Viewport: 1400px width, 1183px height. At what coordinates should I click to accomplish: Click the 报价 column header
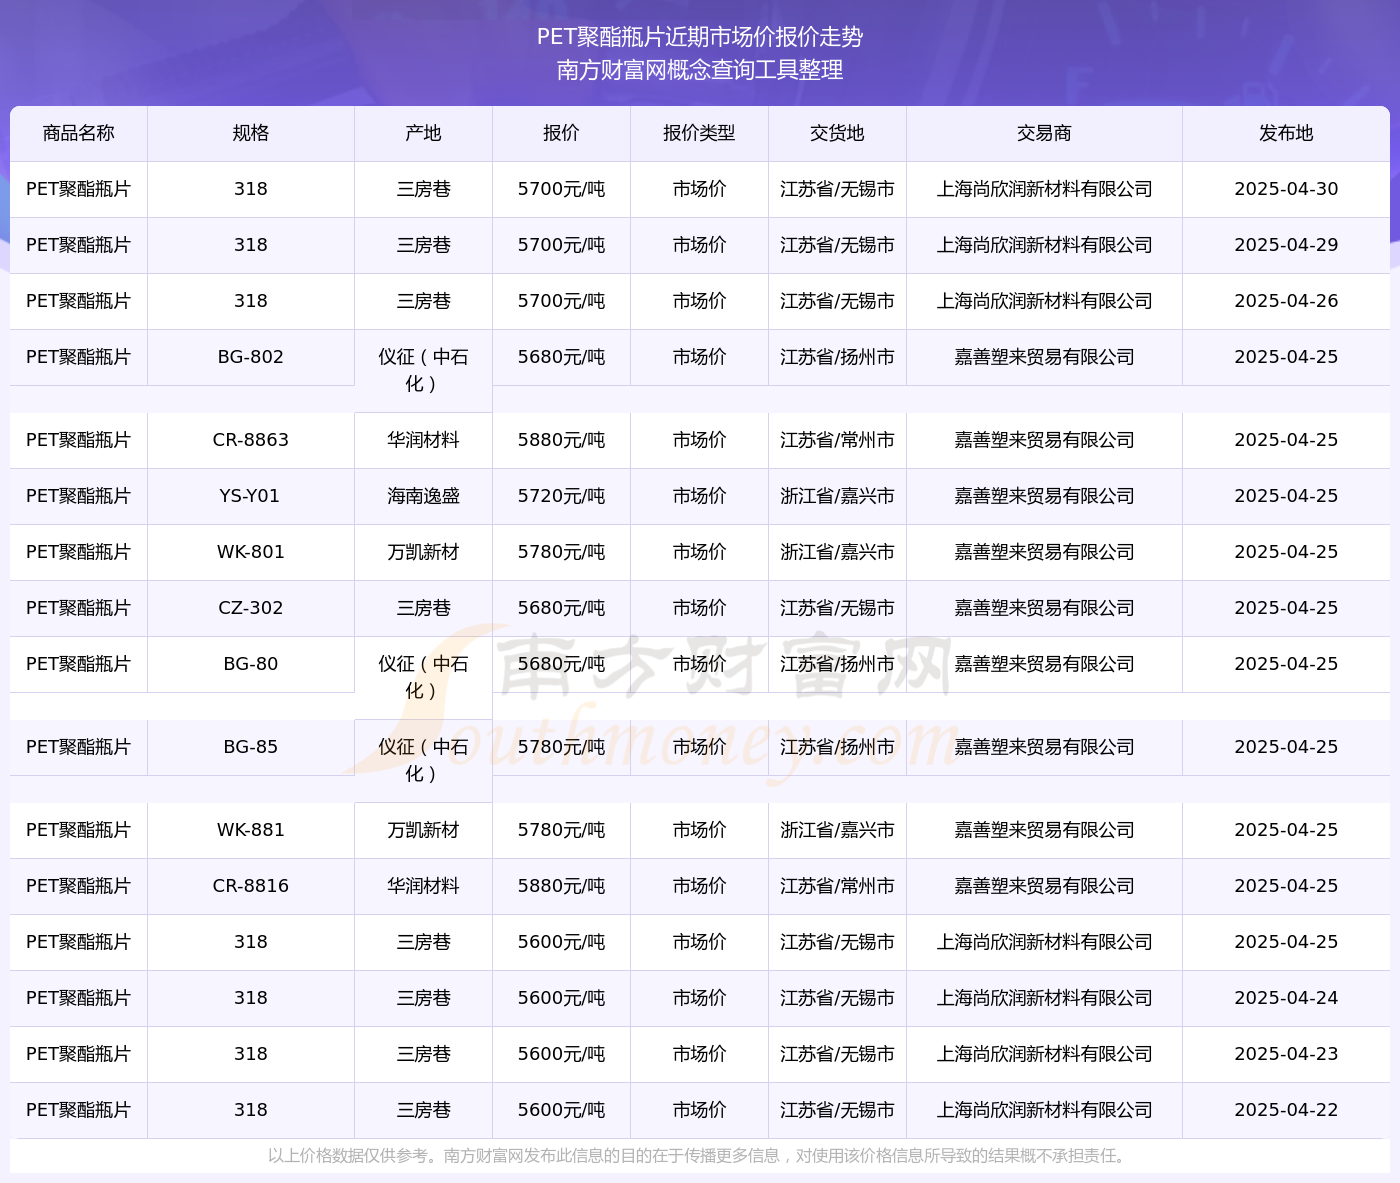click(561, 133)
